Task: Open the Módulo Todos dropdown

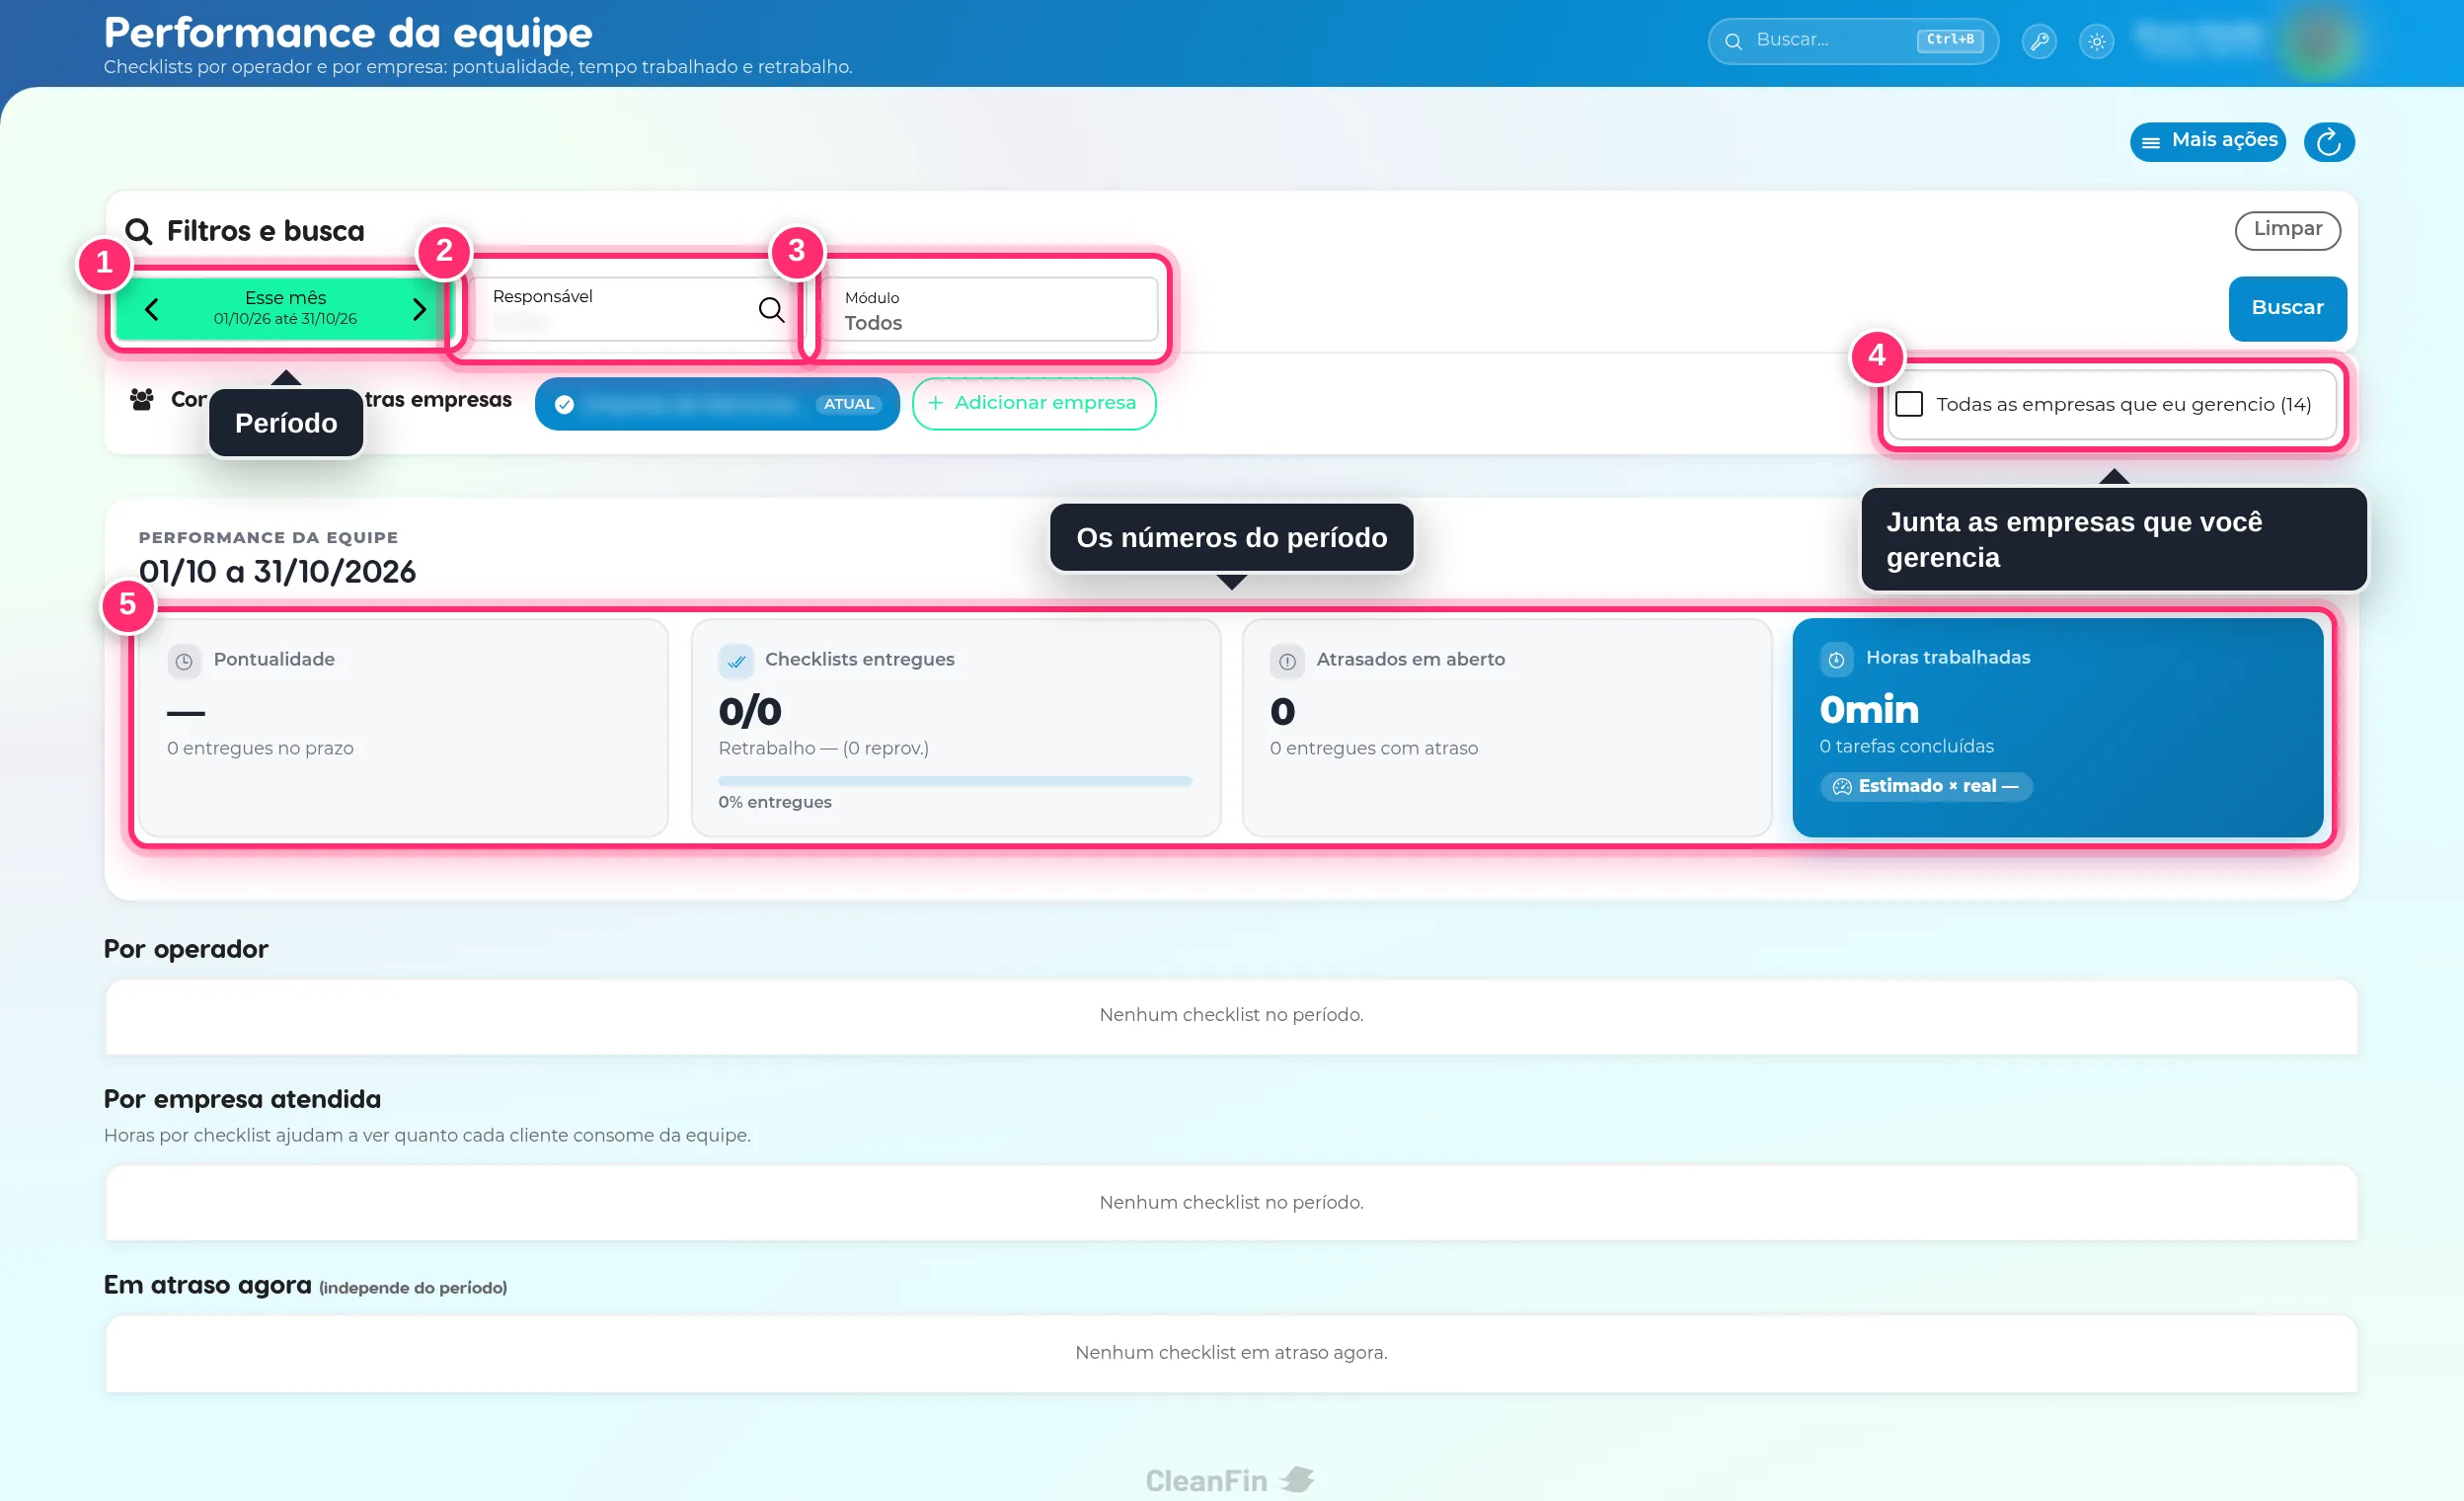Action: coord(987,310)
